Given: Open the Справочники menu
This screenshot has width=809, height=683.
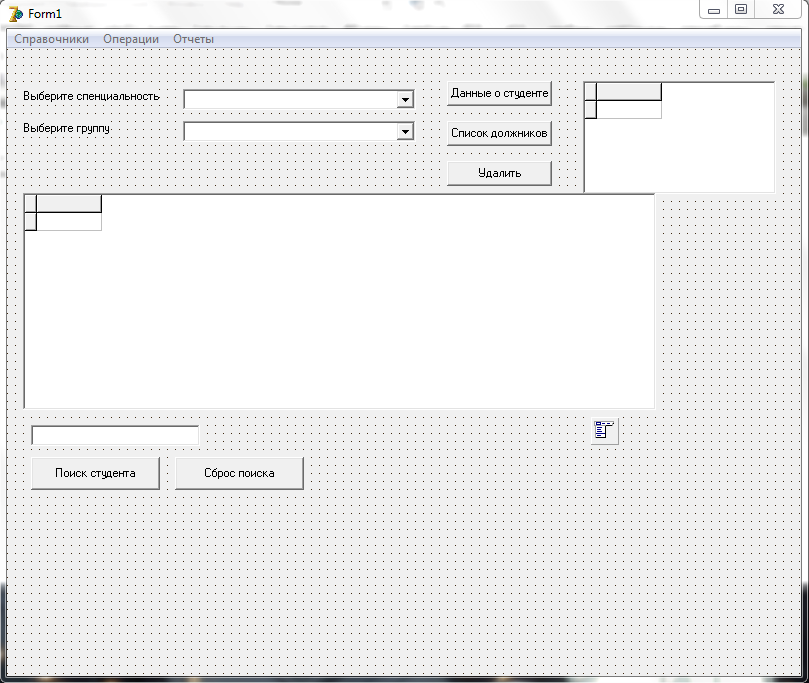Looking at the screenshot, I should pyautogui.click(x=52, y=39).
